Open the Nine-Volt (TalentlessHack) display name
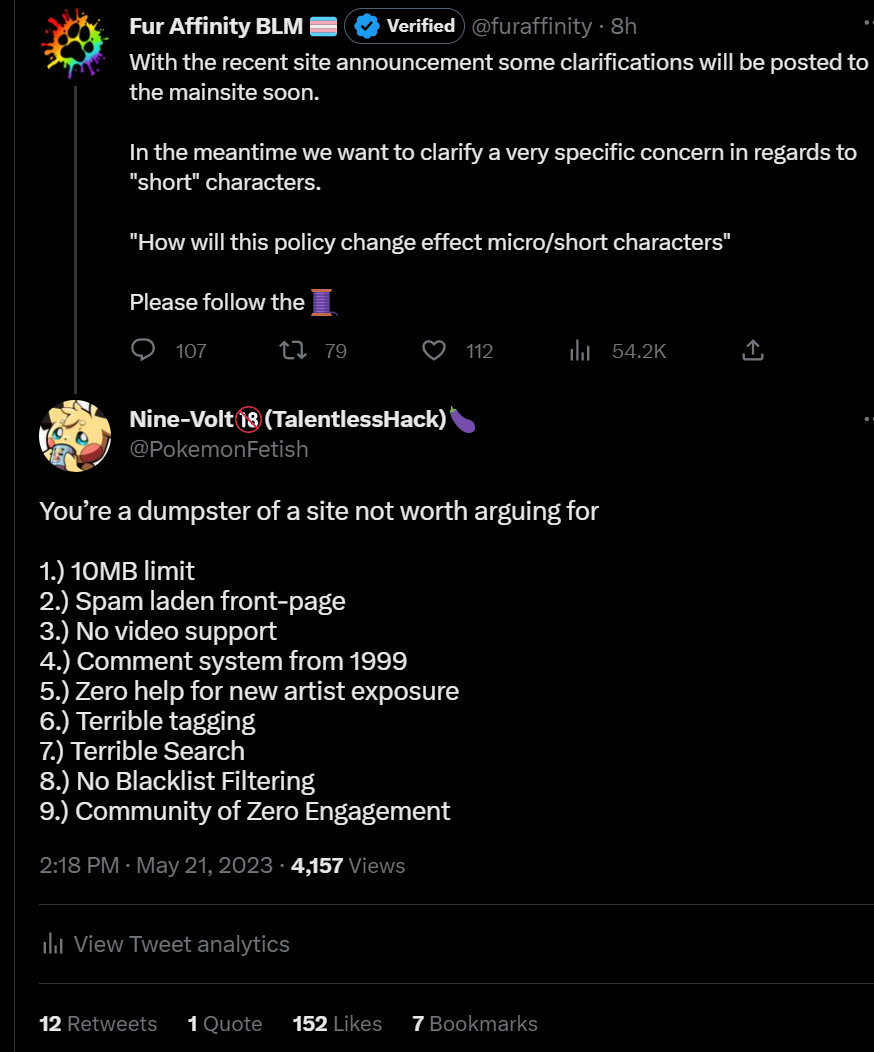The image size is (874, 1052). click(x=288, y=419)
